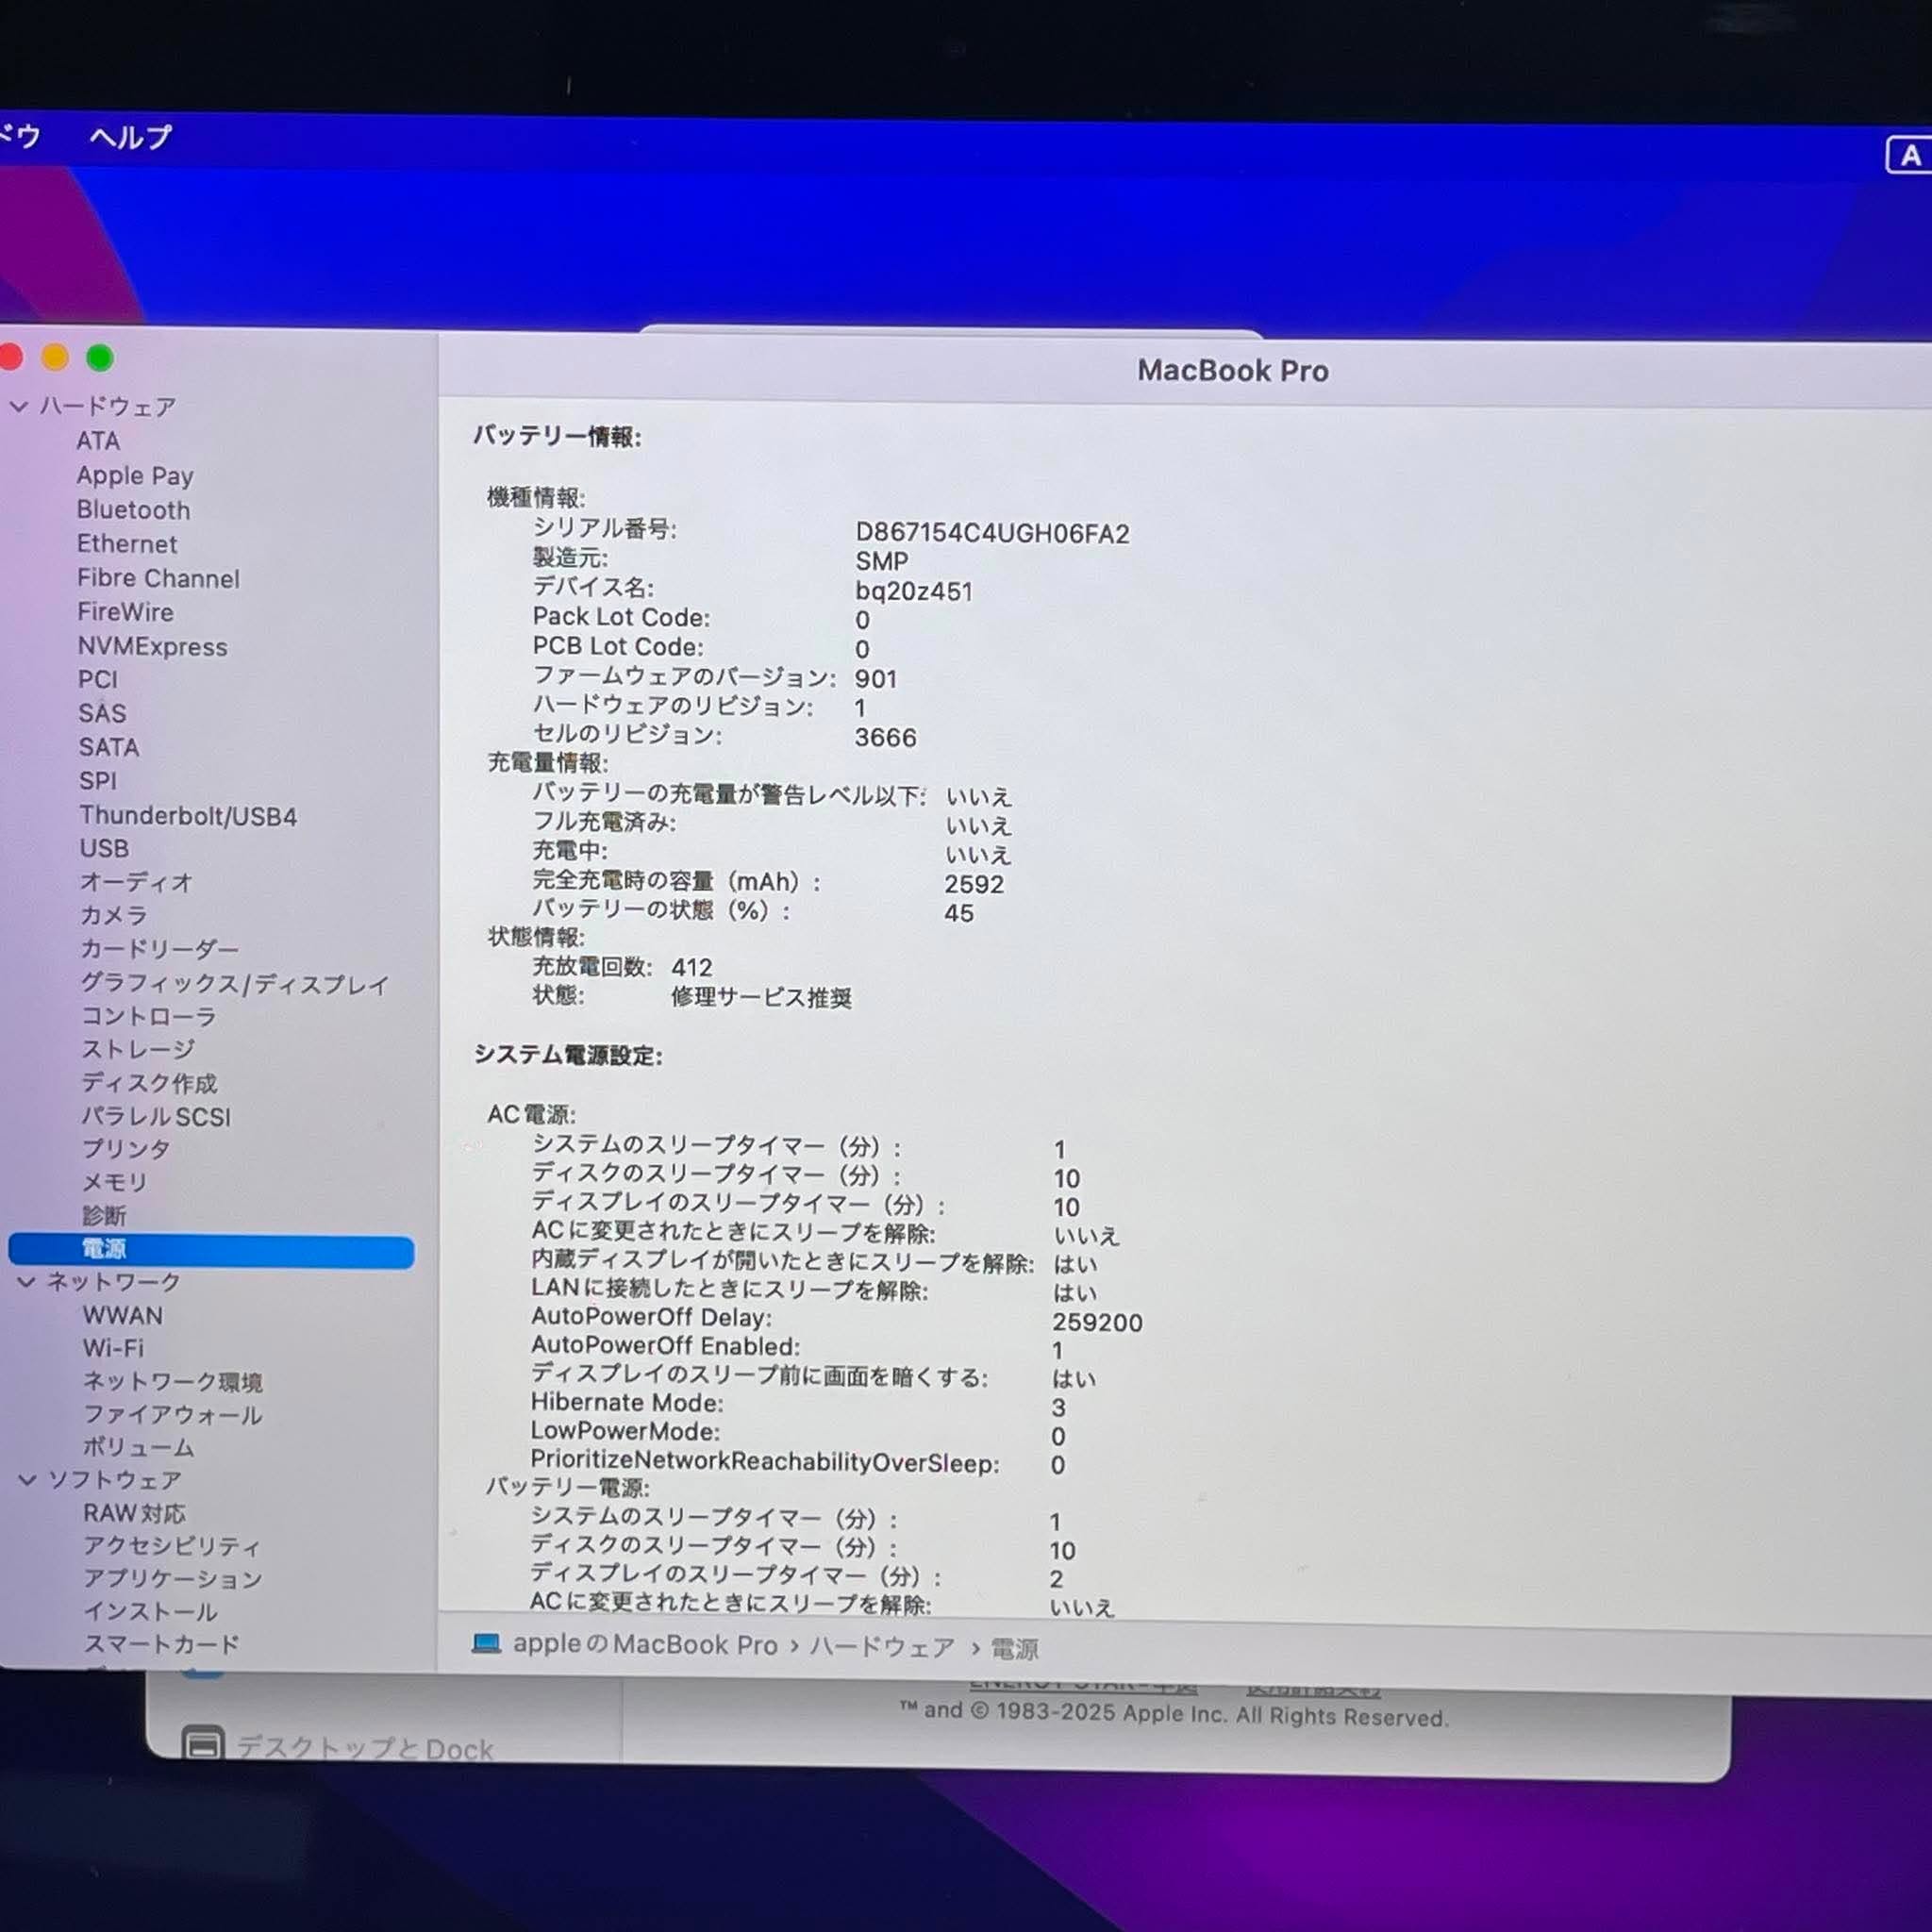Select ATA in the sidebar
1932x1932 pixels.
pyautogui.click(x=98, y=441)
